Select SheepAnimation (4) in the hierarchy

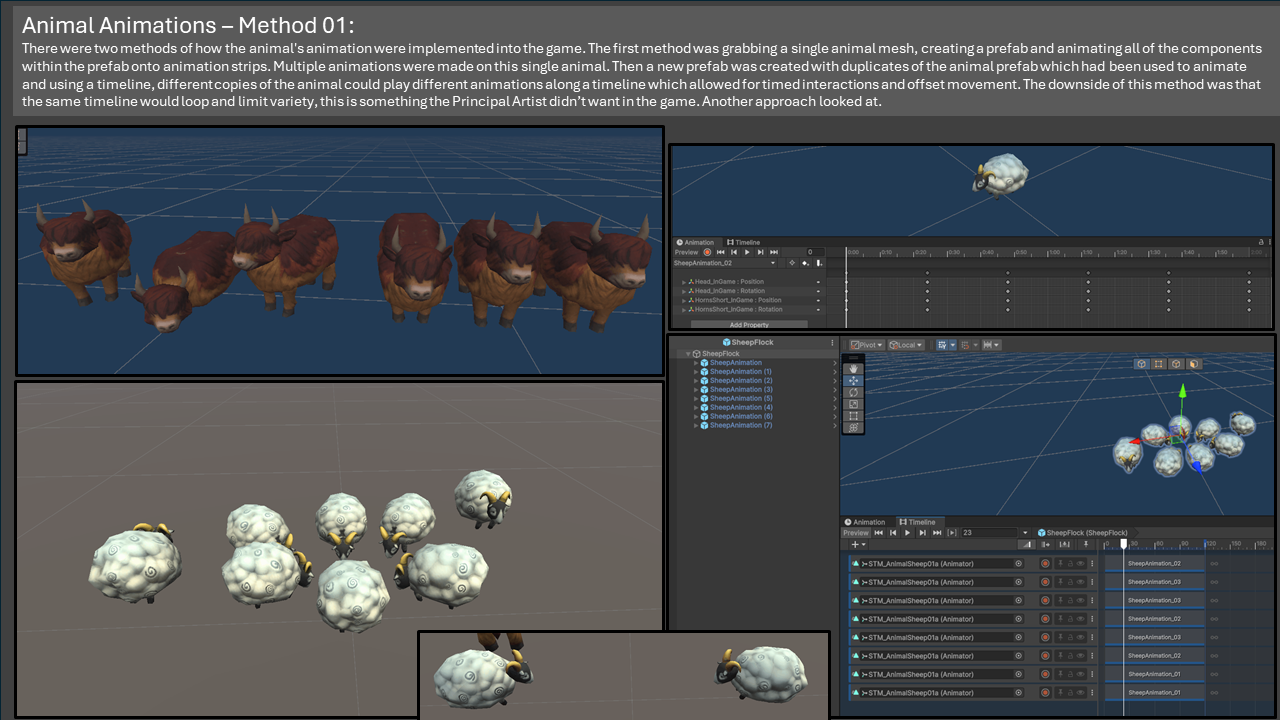741,408
